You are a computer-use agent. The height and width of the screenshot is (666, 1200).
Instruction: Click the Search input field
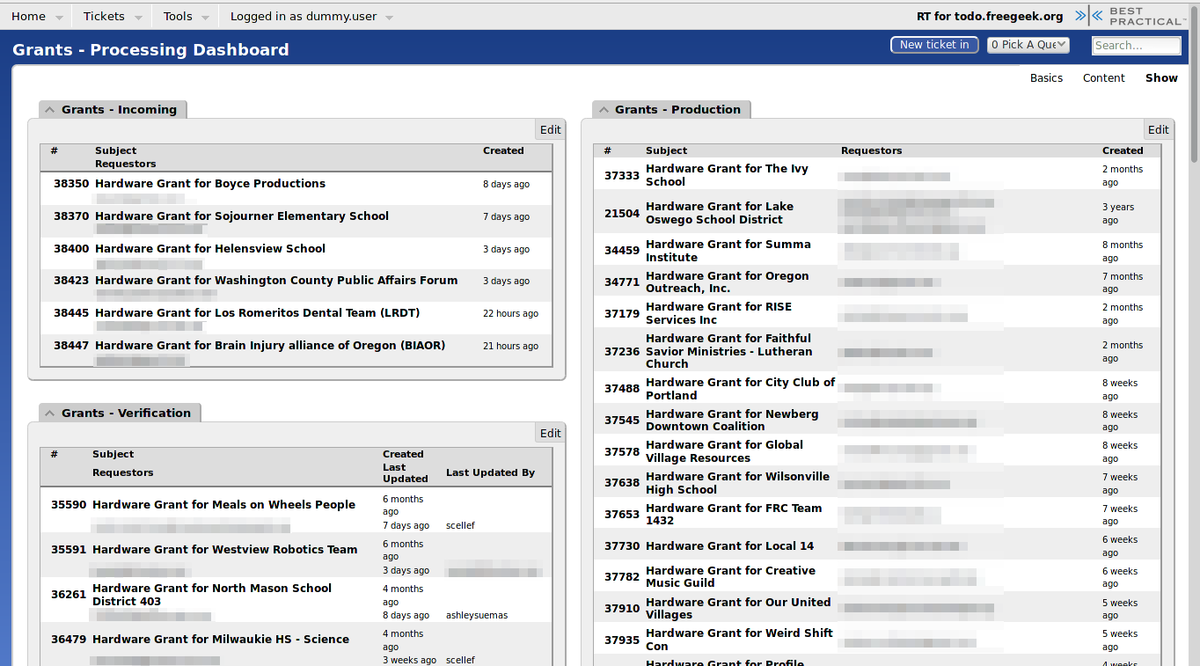tap(1136, 45)
